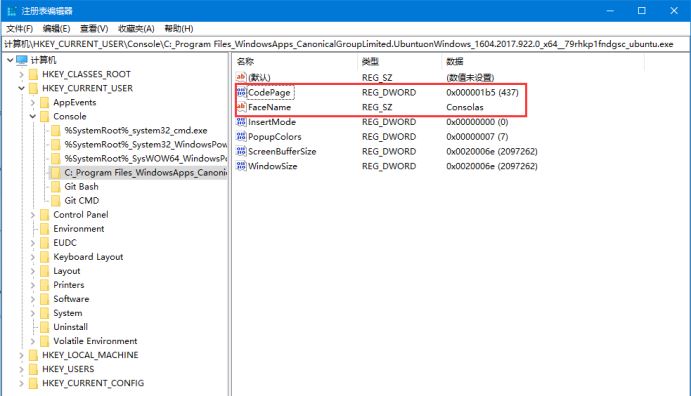Click the DWORD icon beside PopupColors

tap(241, 136)
